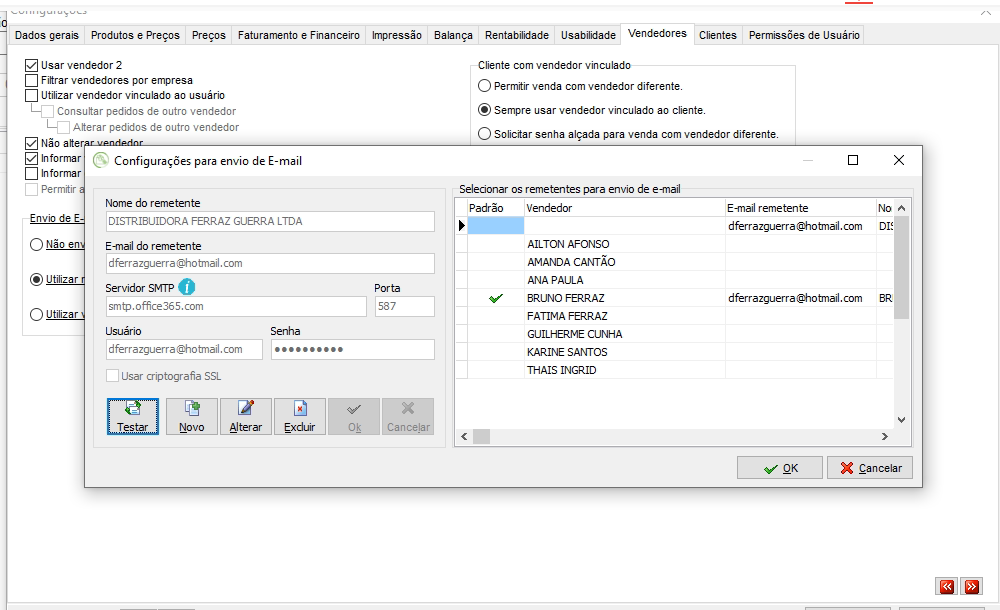The width and height of the screenshot is (1000, 610).
Task: Switch to Produtos e Preços tab
Action: [135, 35]
